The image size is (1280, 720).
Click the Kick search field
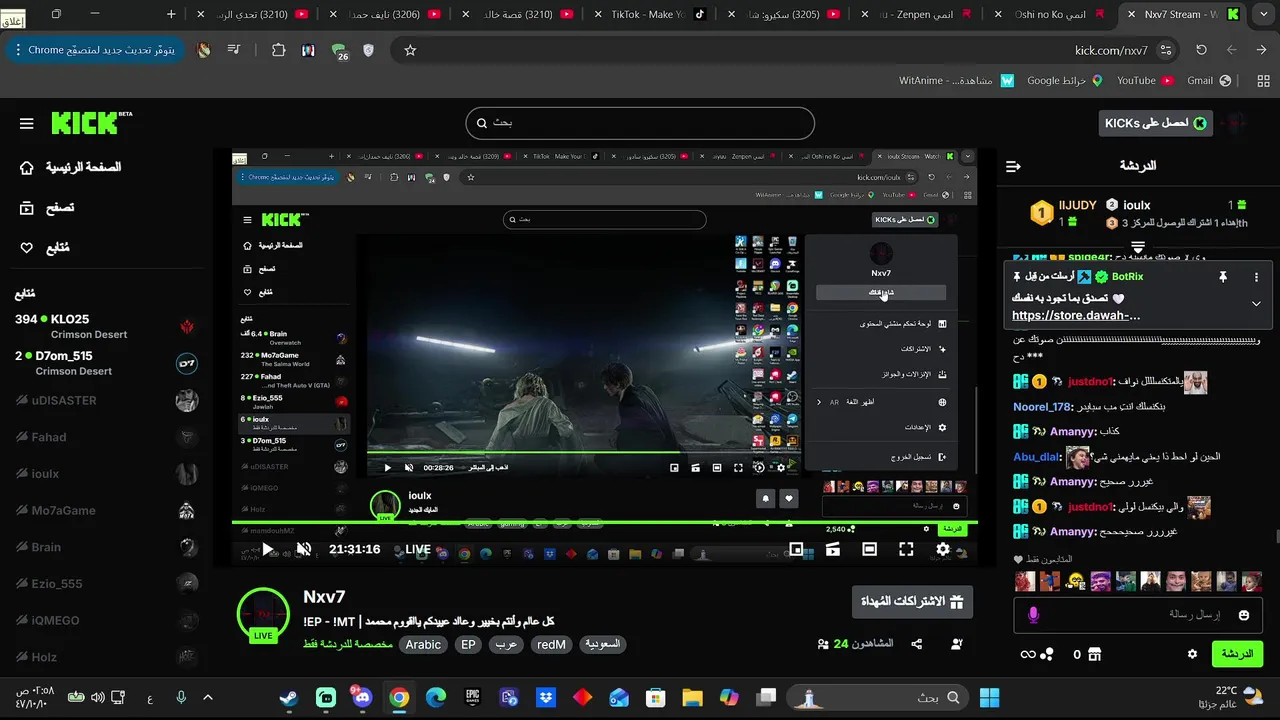tap(640, 123)
